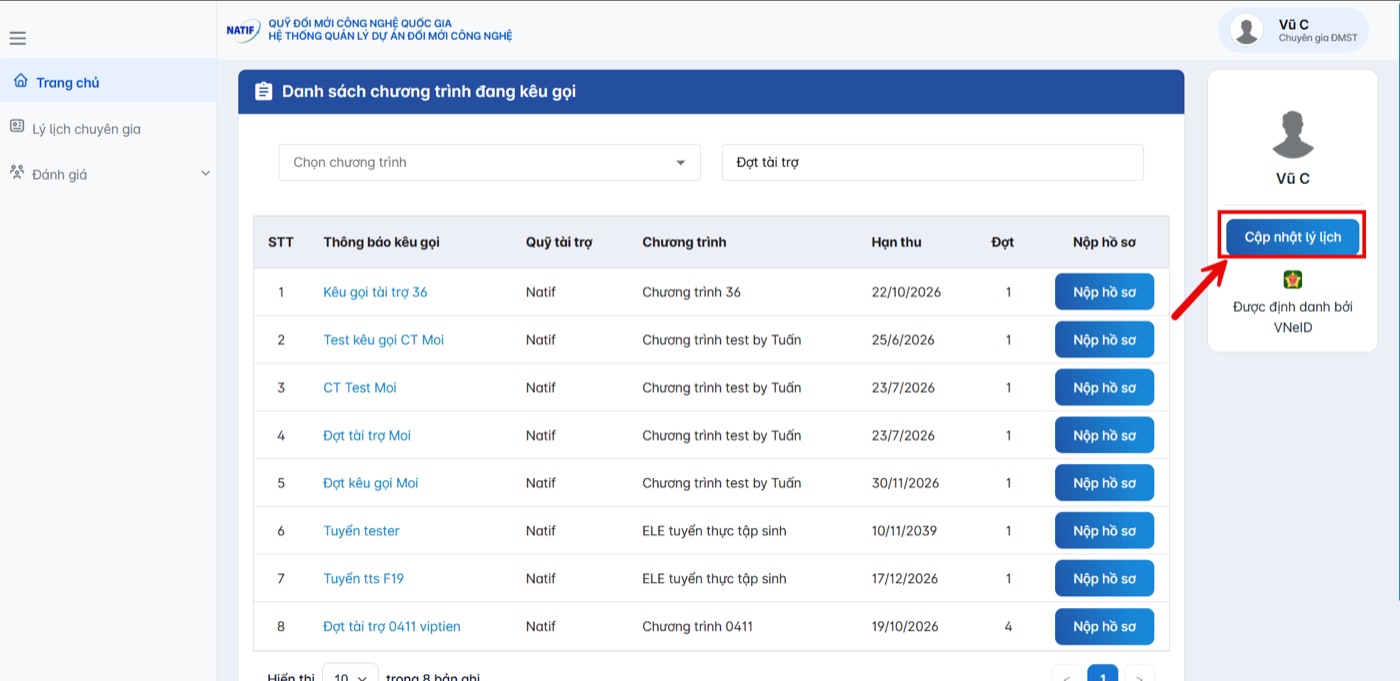The image size is (1400, 681).
Task: Expand the Đánh giá menu chevron
Action: (205, 174)
